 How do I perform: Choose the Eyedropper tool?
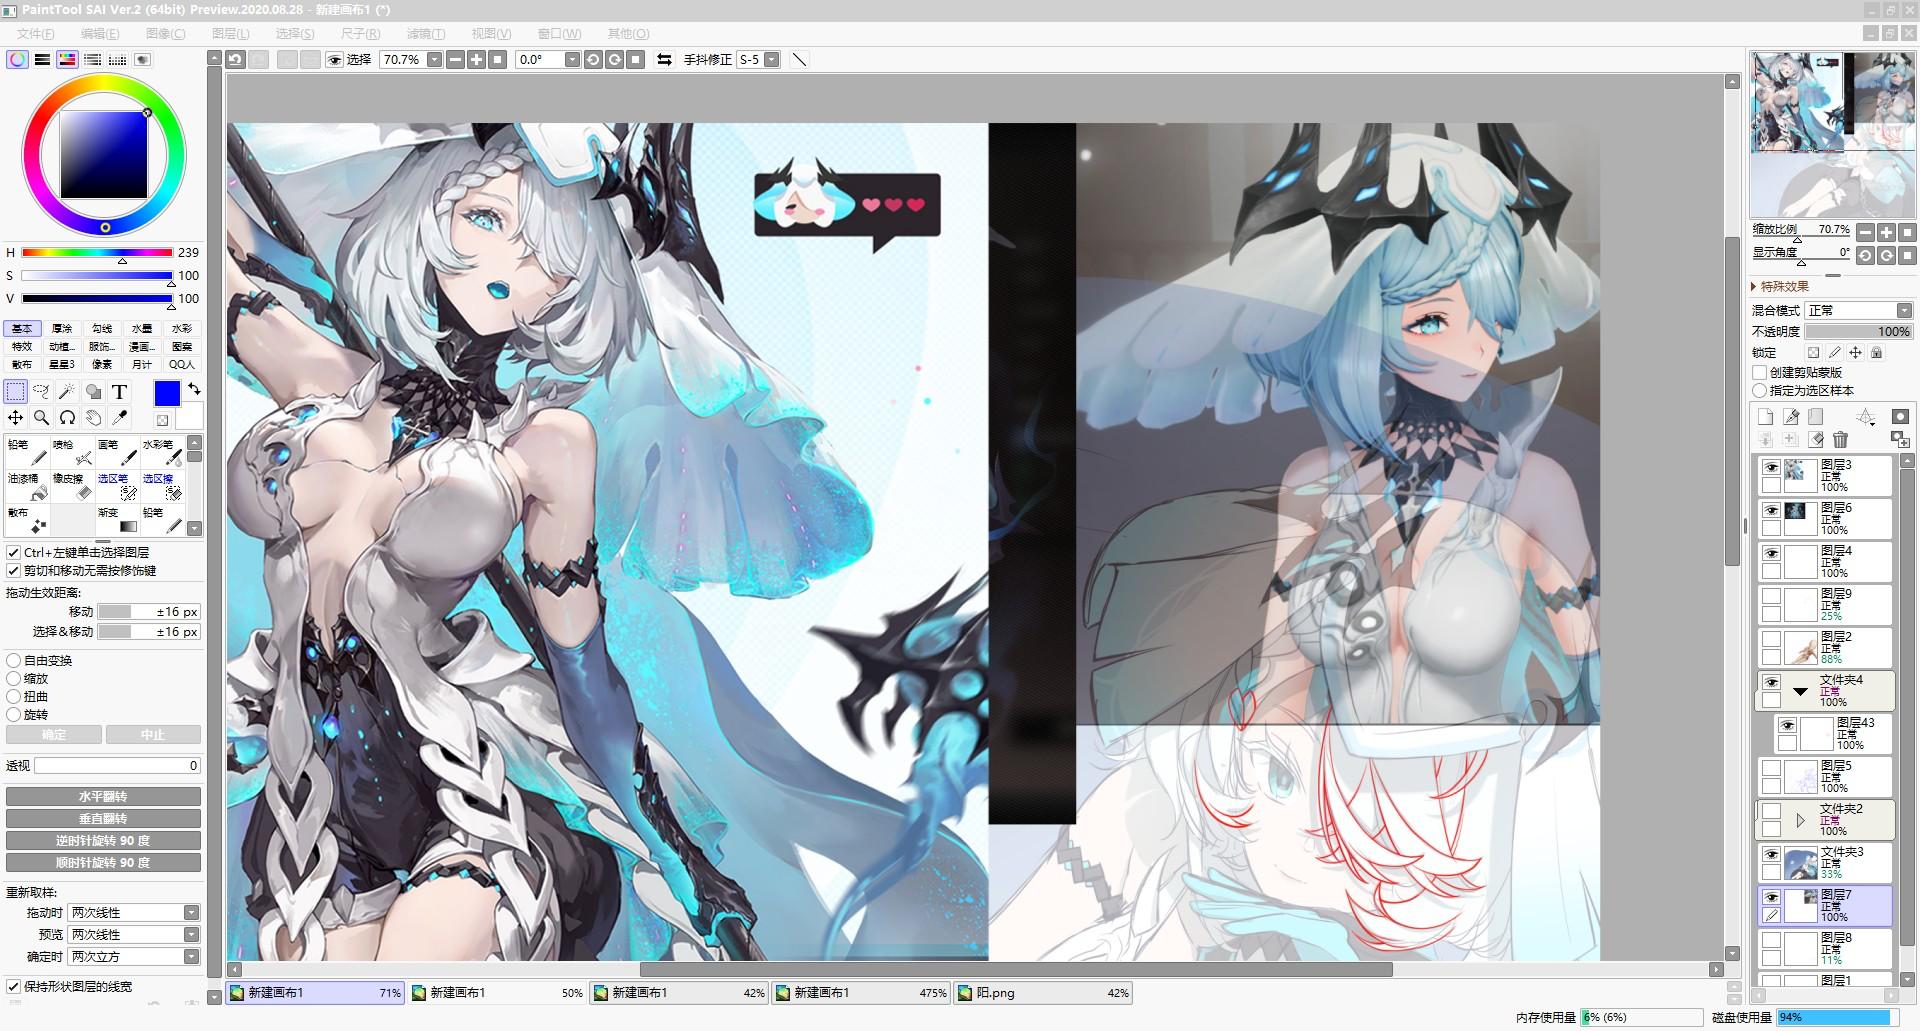tap(119, 417)
